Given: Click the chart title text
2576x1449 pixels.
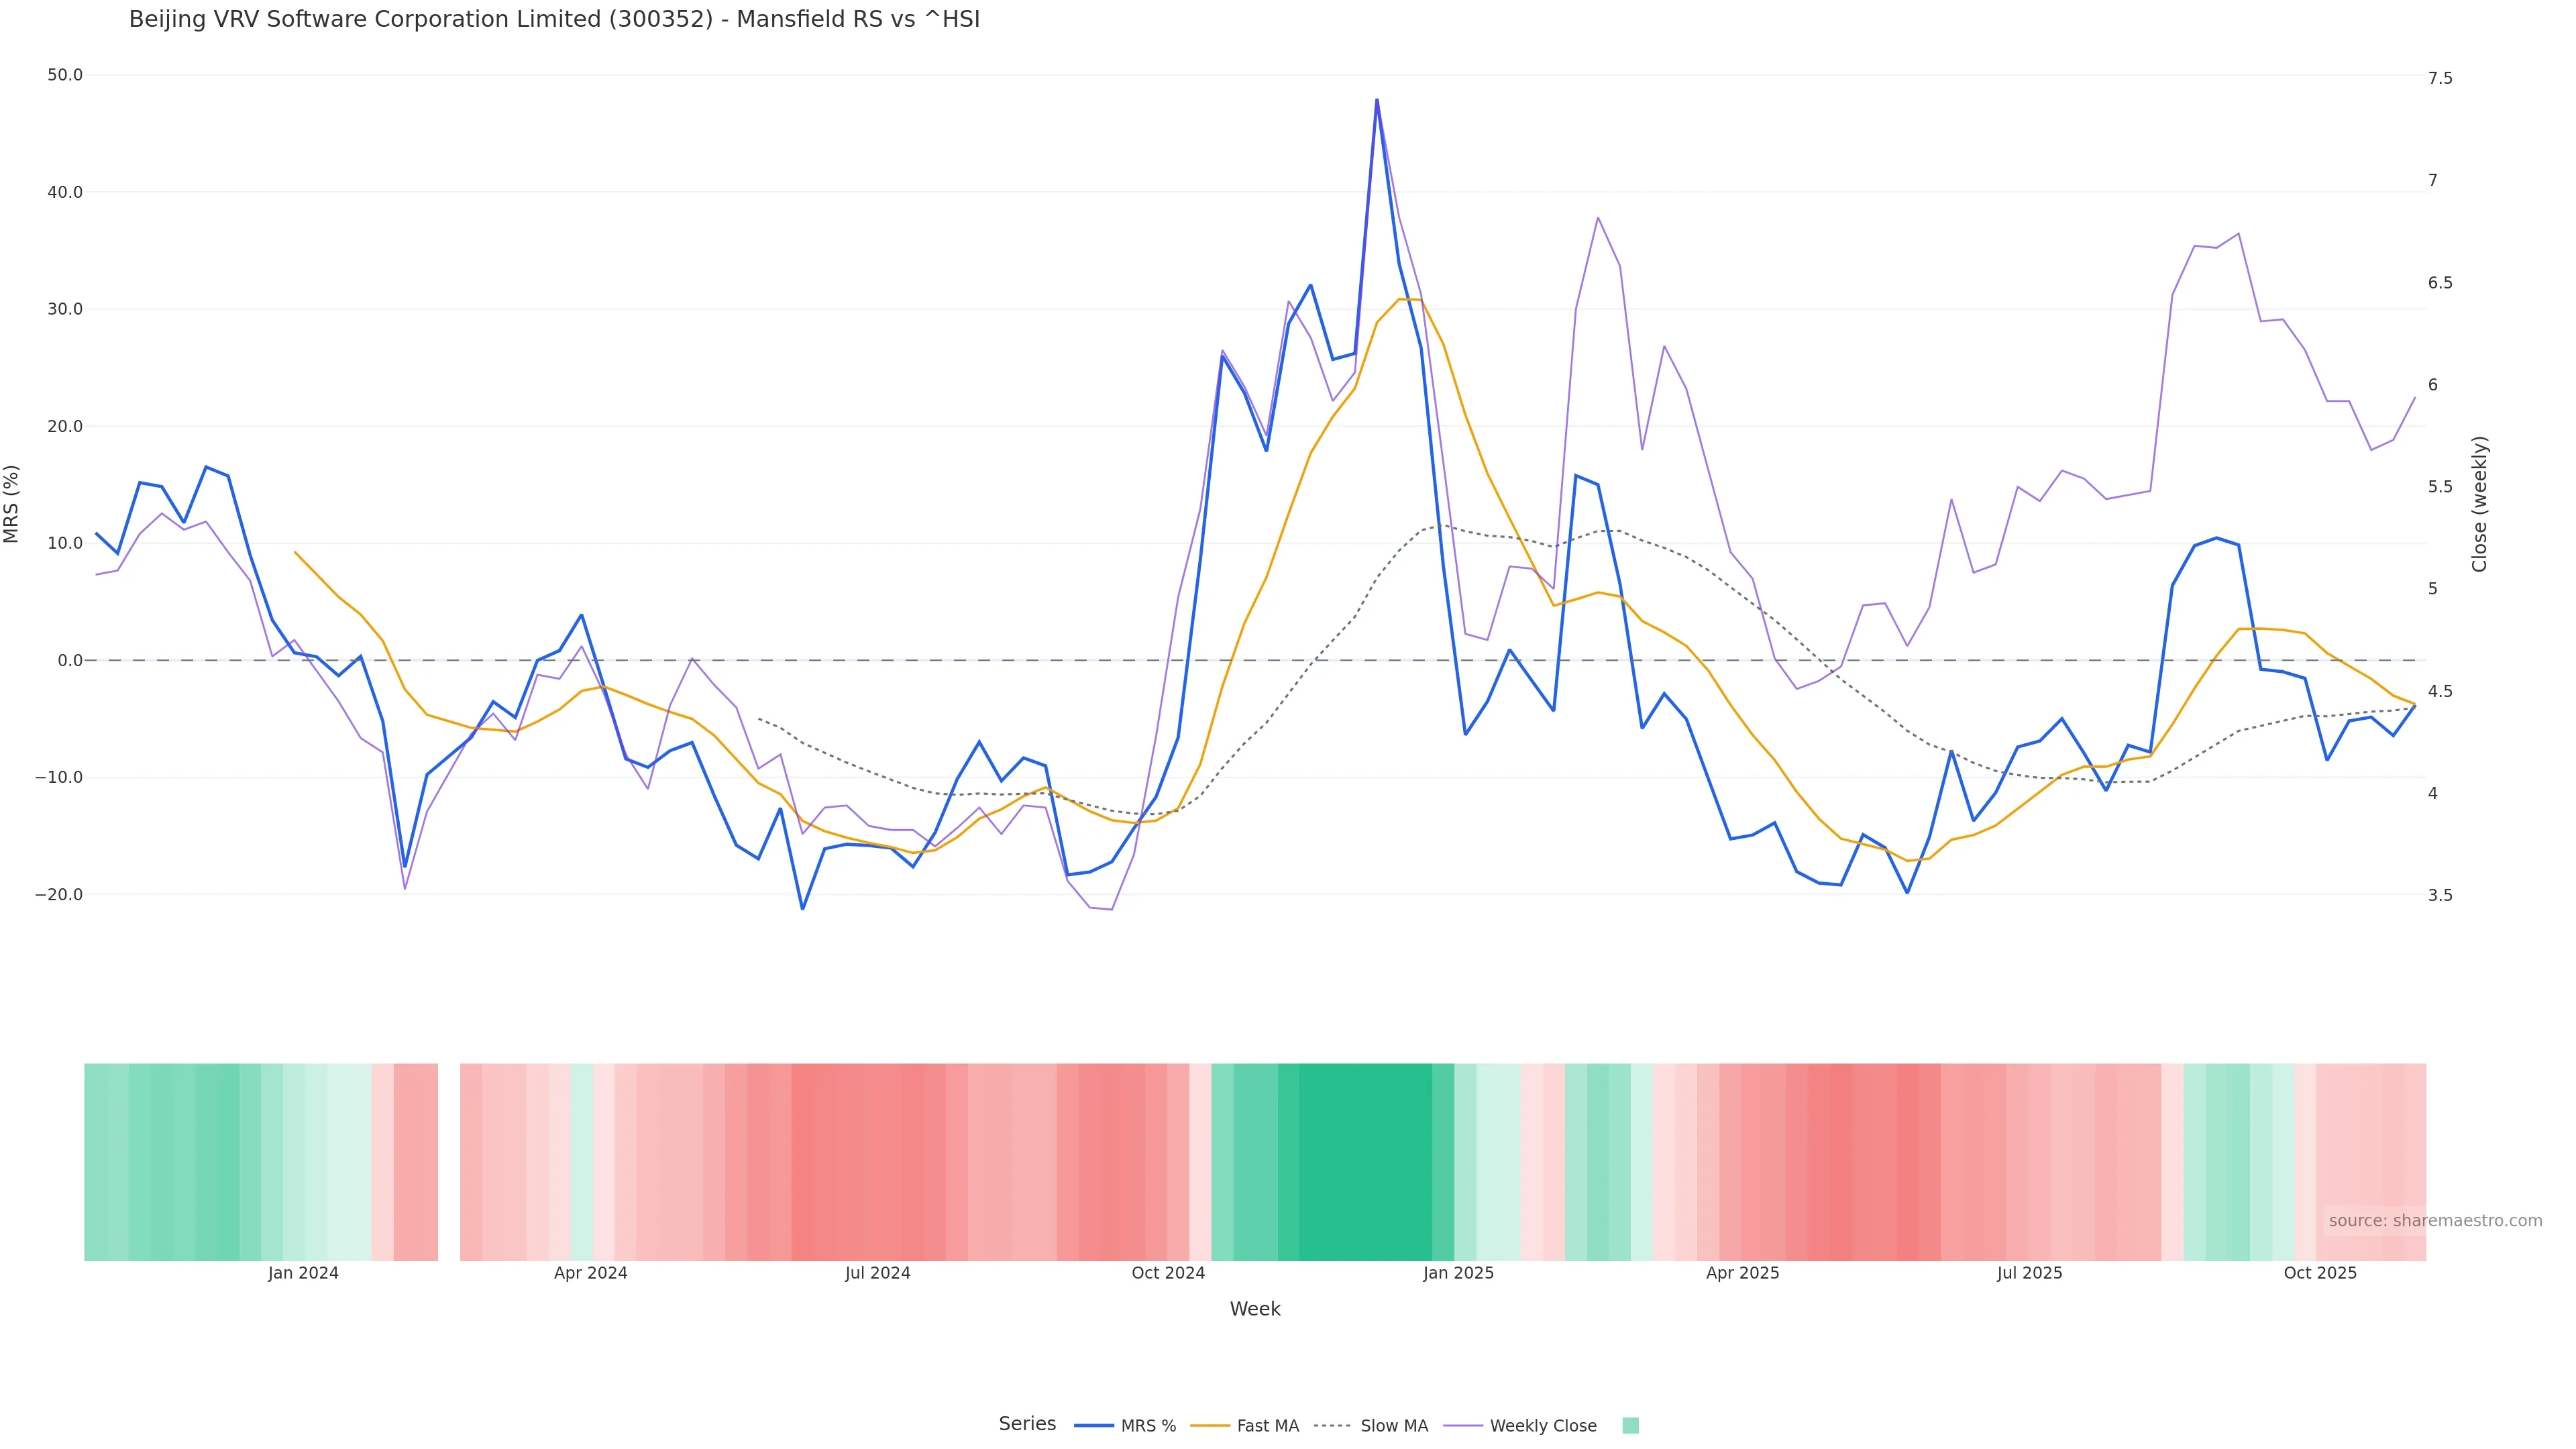Looking at the screenshot, I should pyautogui.click(x=554, y=19).
